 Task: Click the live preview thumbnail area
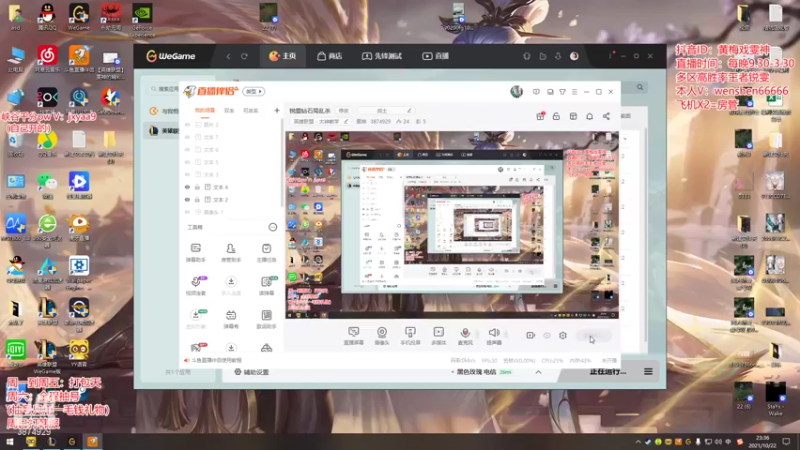point(452,226)
